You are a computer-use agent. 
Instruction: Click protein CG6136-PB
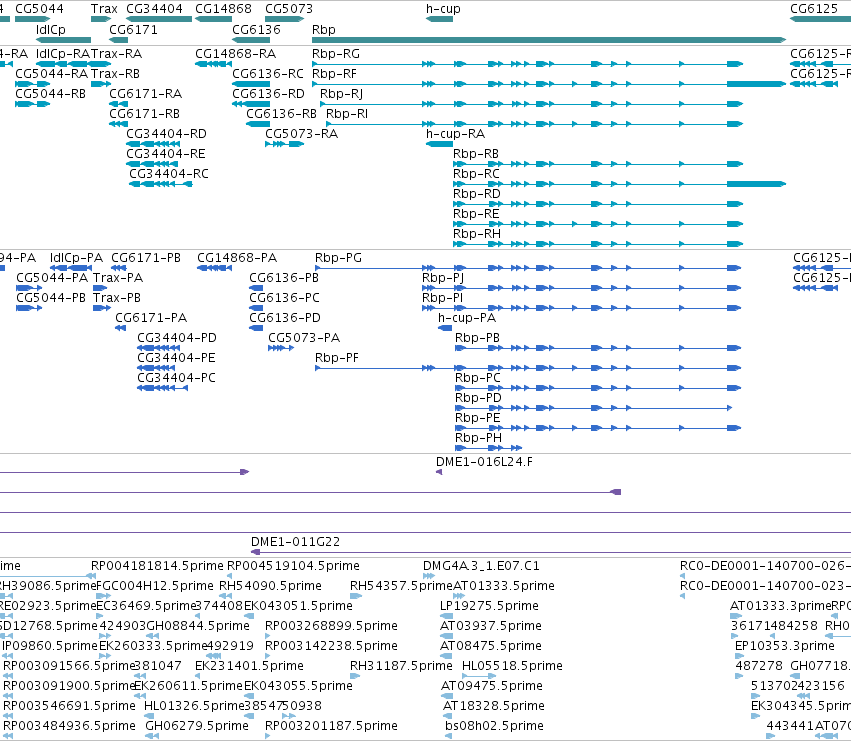[283, 278]
